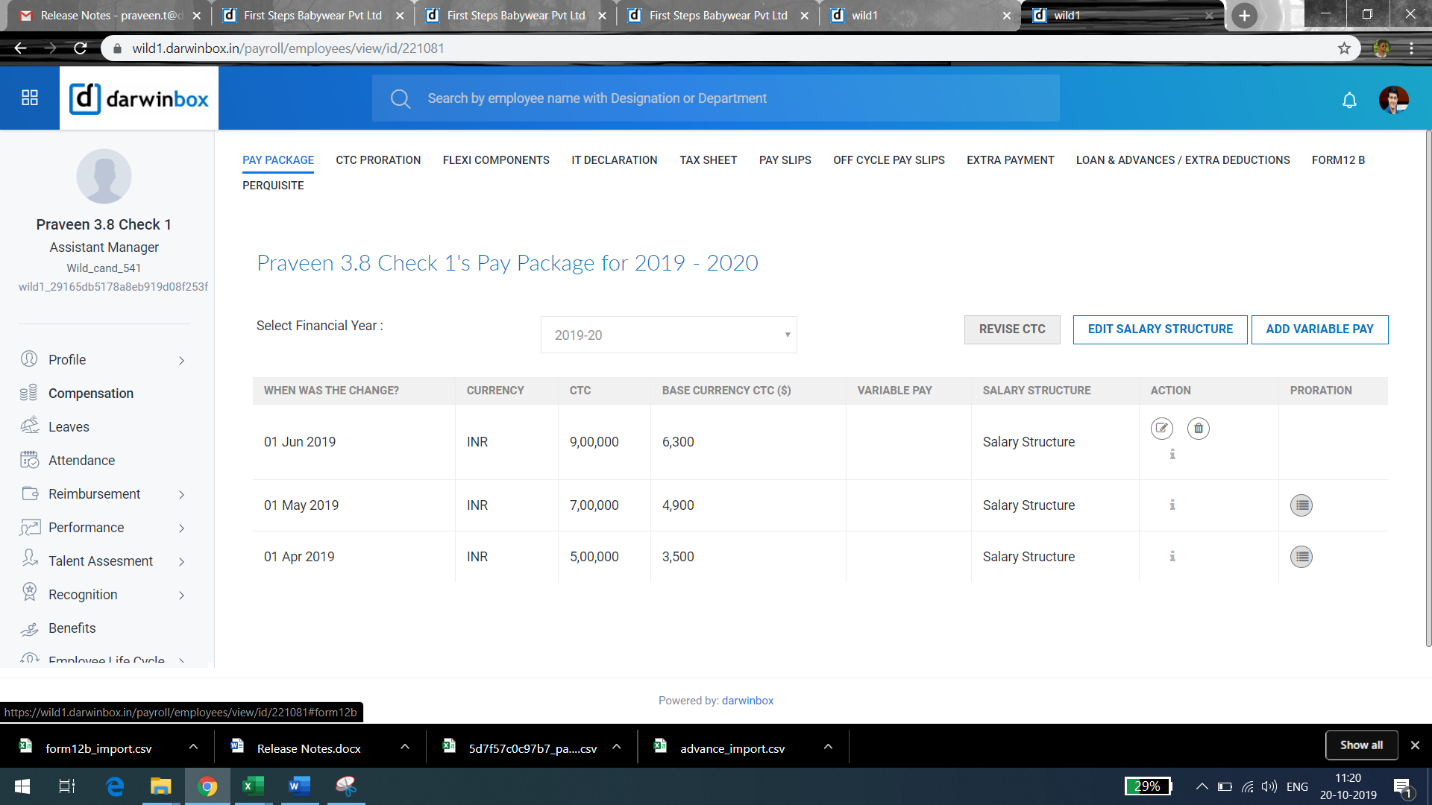Open File Explorer from the taskbar
1432x805 pixels.
point(161,786)
